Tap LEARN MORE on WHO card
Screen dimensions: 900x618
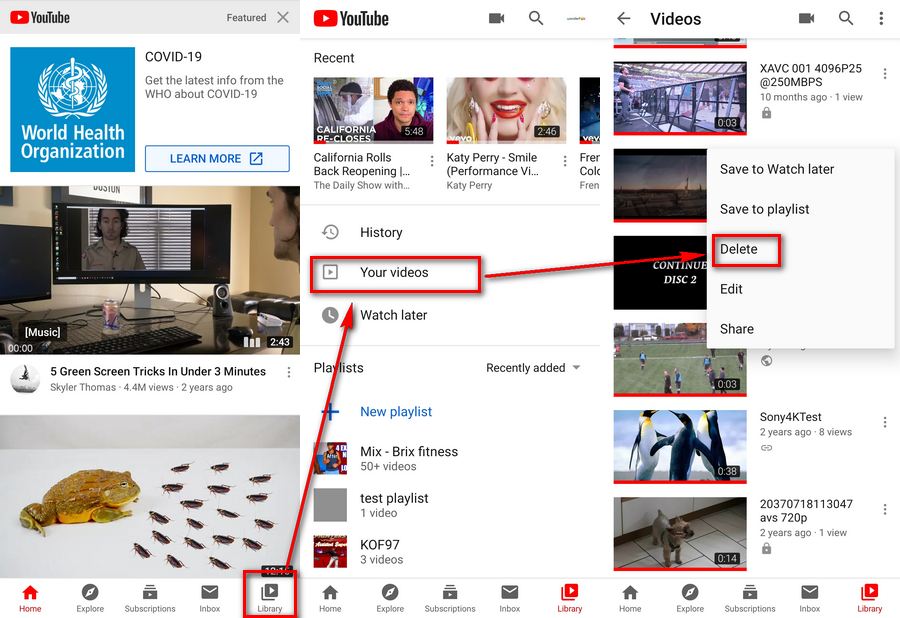click(217, 158)
